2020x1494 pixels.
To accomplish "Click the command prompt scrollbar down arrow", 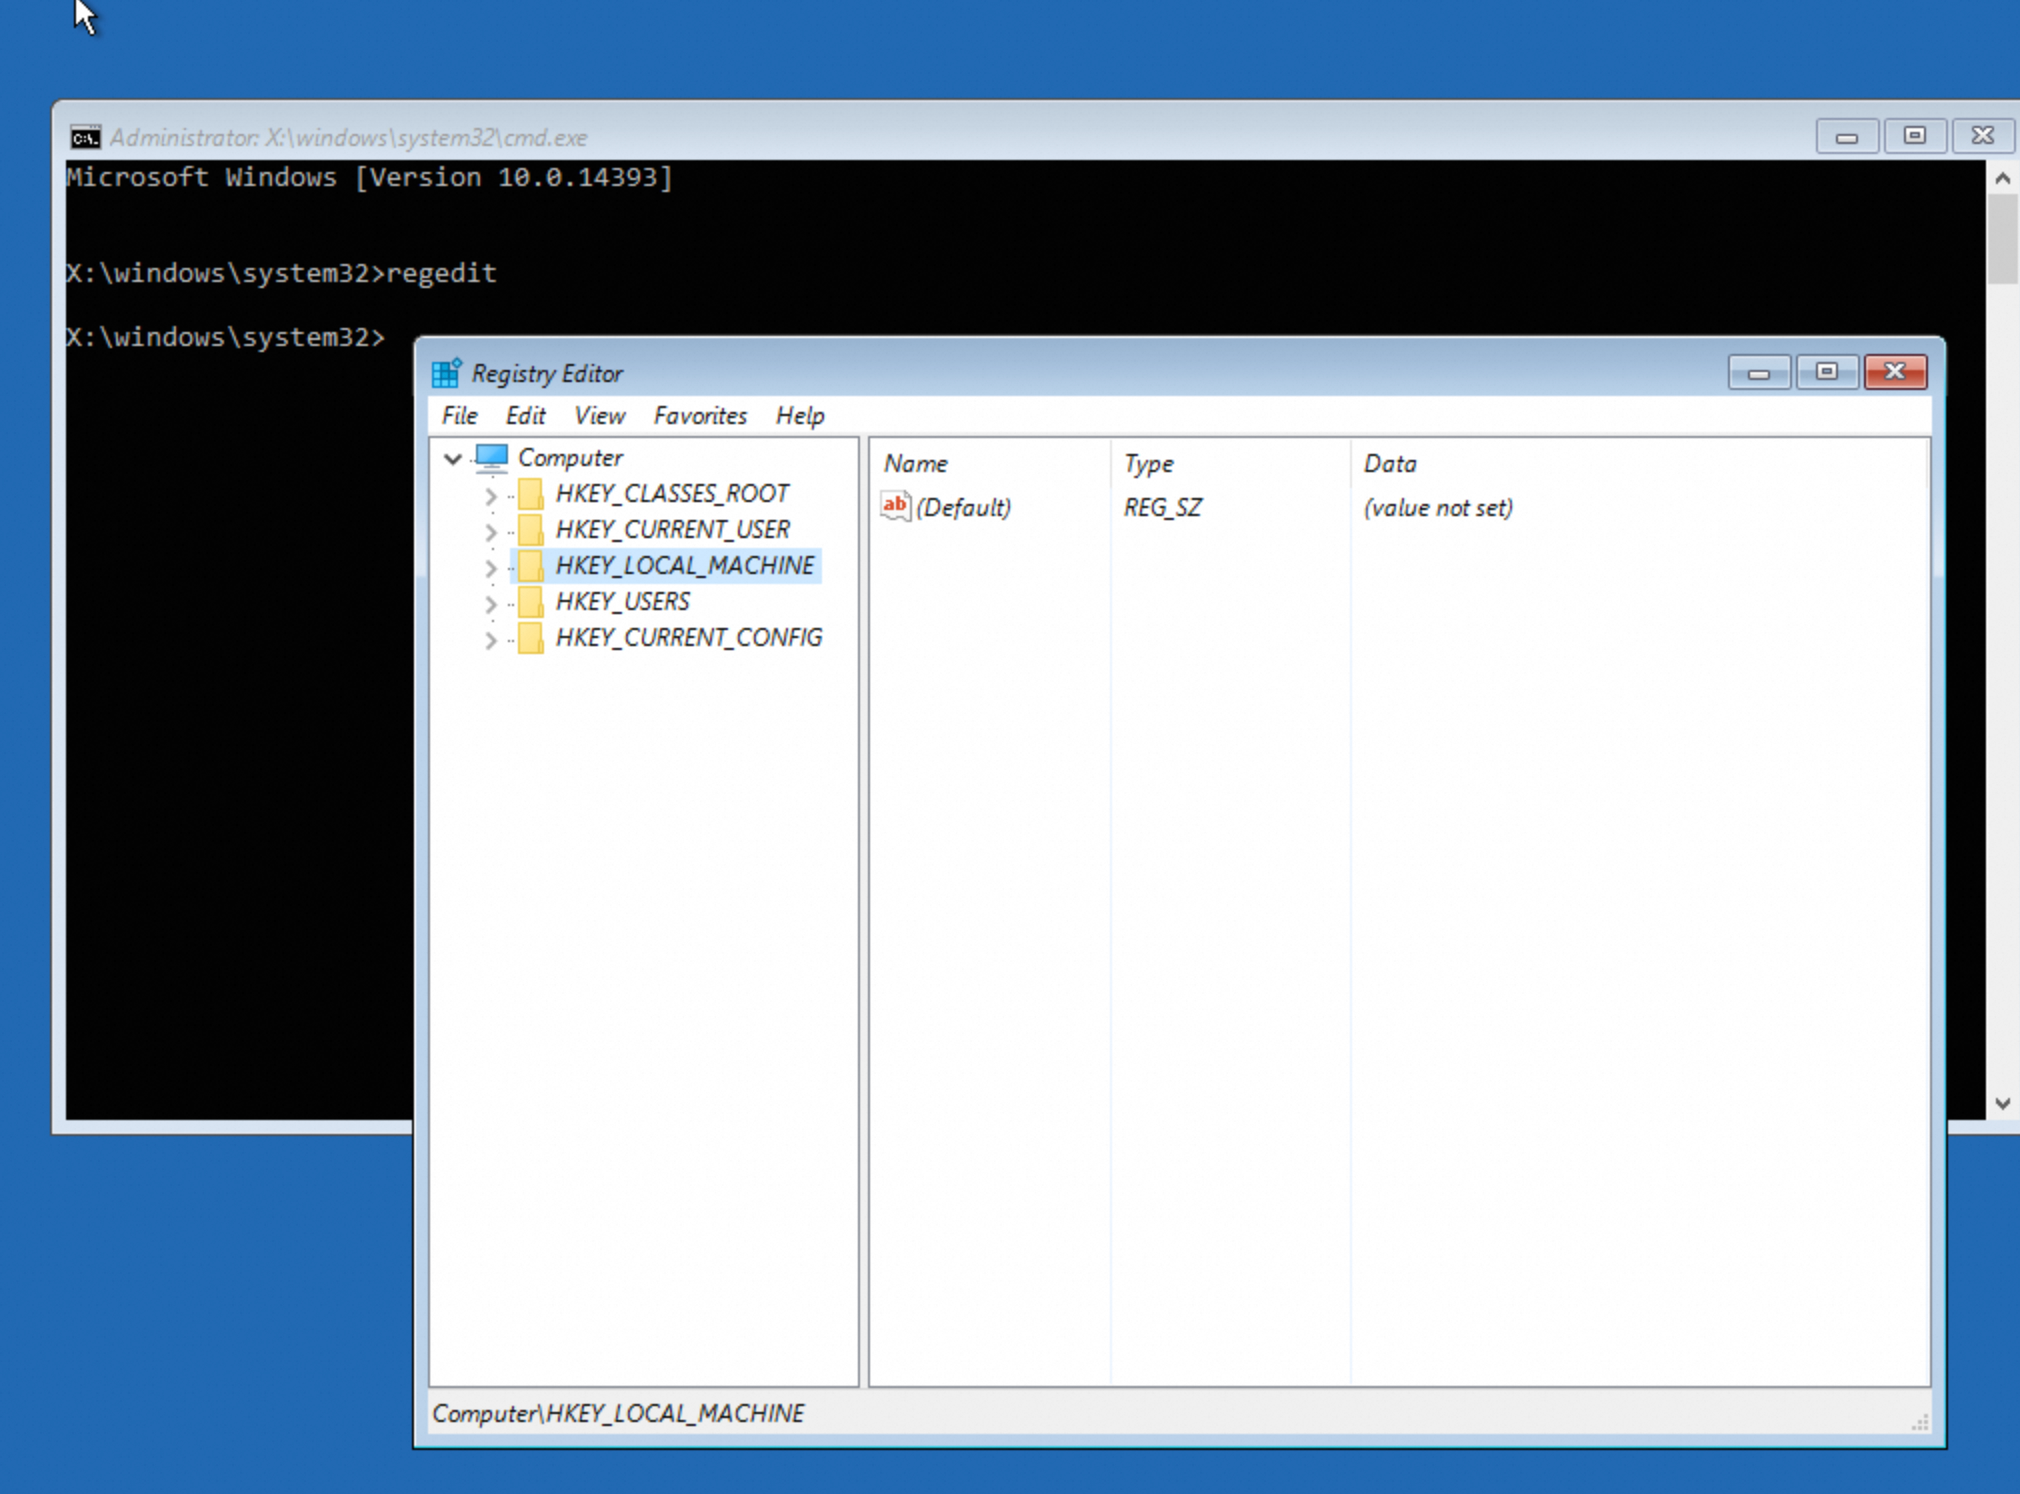I will (x=2002, y=1104).
